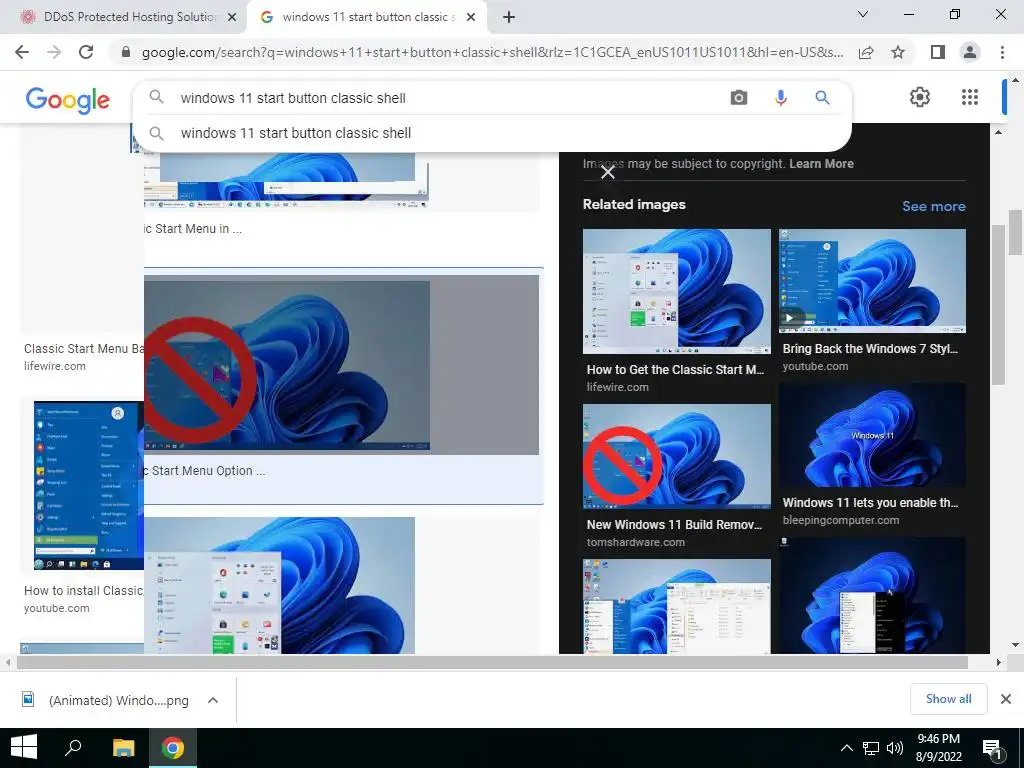Select the windows 11 start button tab
Viewport: 1024px width, 768px height.
366,17
